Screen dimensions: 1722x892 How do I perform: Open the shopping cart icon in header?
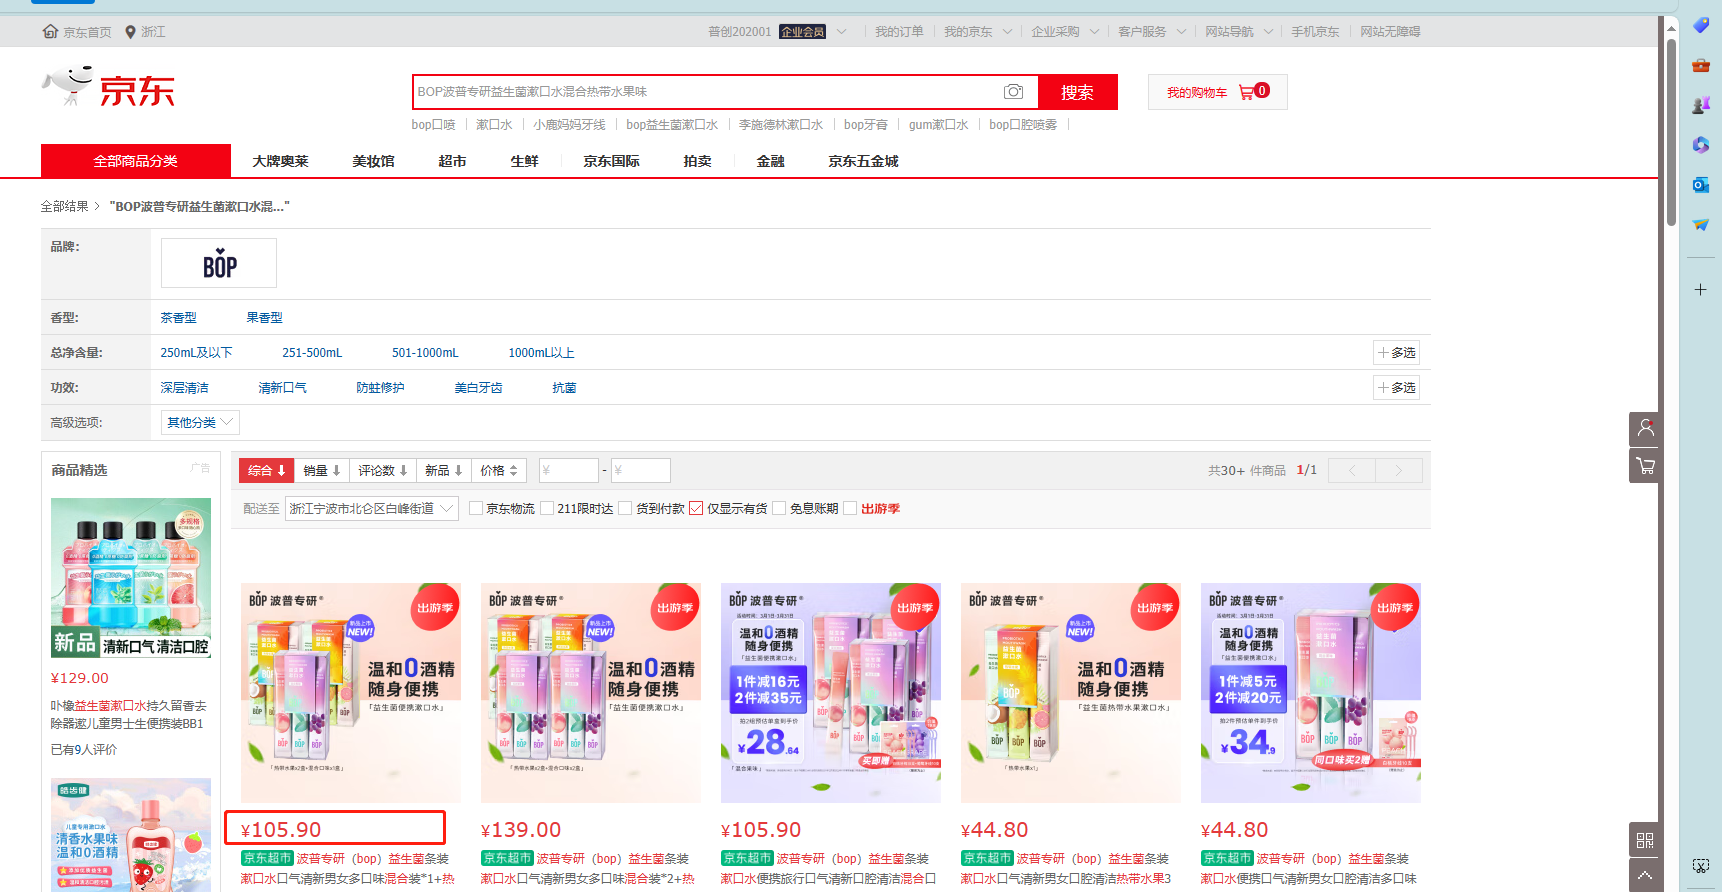(x=1247, y=92)
